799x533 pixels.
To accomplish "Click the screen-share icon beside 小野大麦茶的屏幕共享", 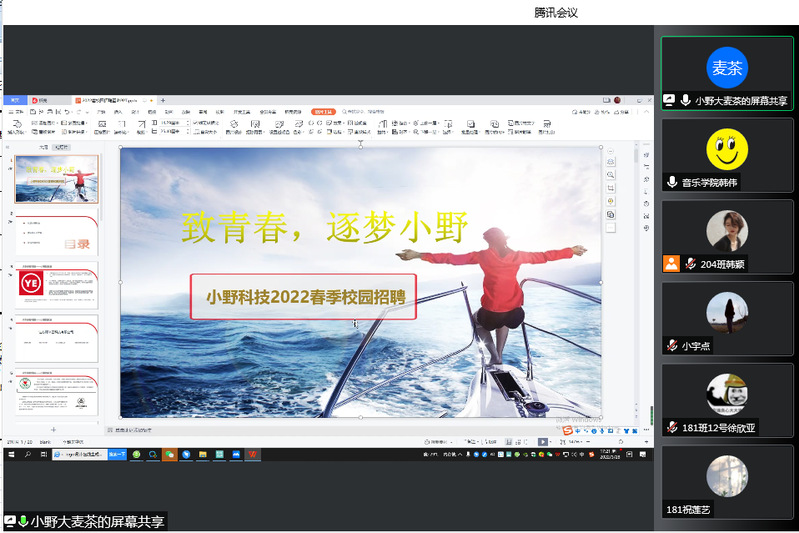I will pos(669,101).
